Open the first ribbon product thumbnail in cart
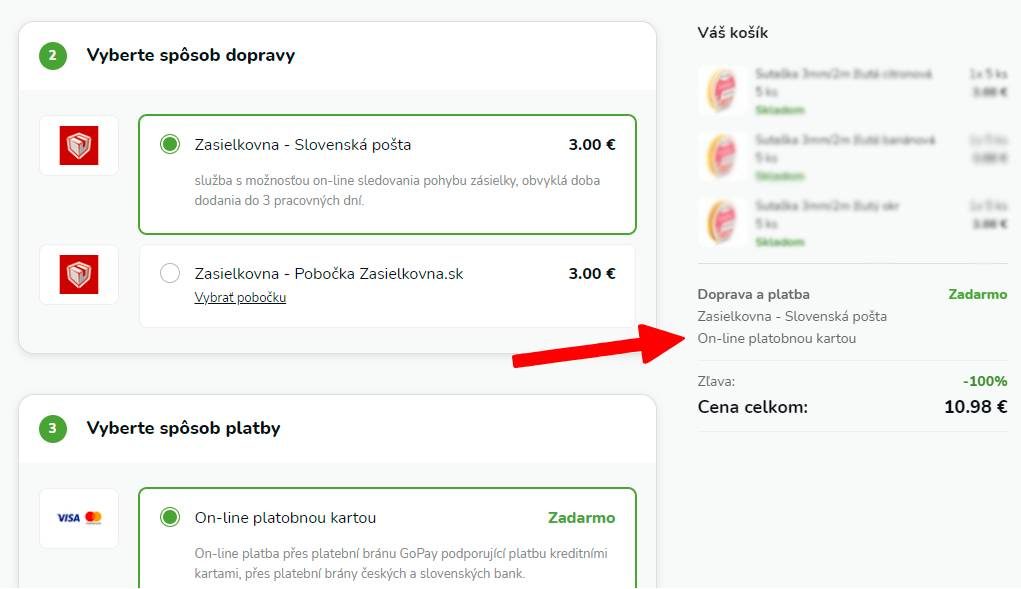Viewport: 1021px width, 589px height. (722, 90)
